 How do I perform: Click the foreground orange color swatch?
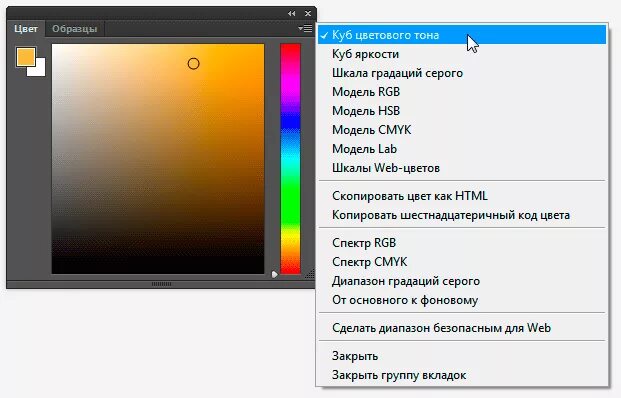coord(26,57)
